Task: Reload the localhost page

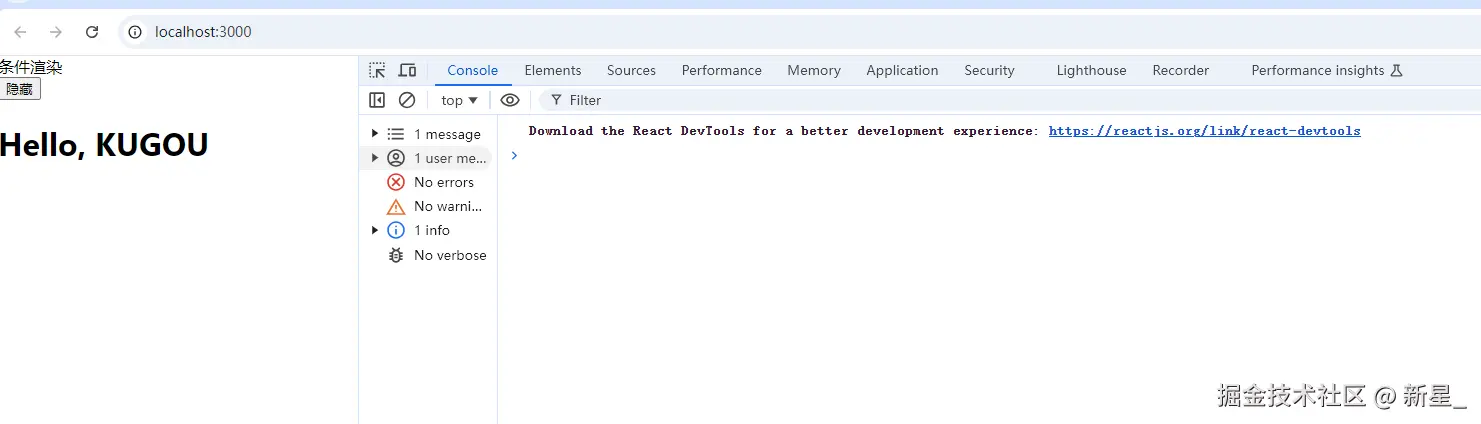Action: pos(92,32)
